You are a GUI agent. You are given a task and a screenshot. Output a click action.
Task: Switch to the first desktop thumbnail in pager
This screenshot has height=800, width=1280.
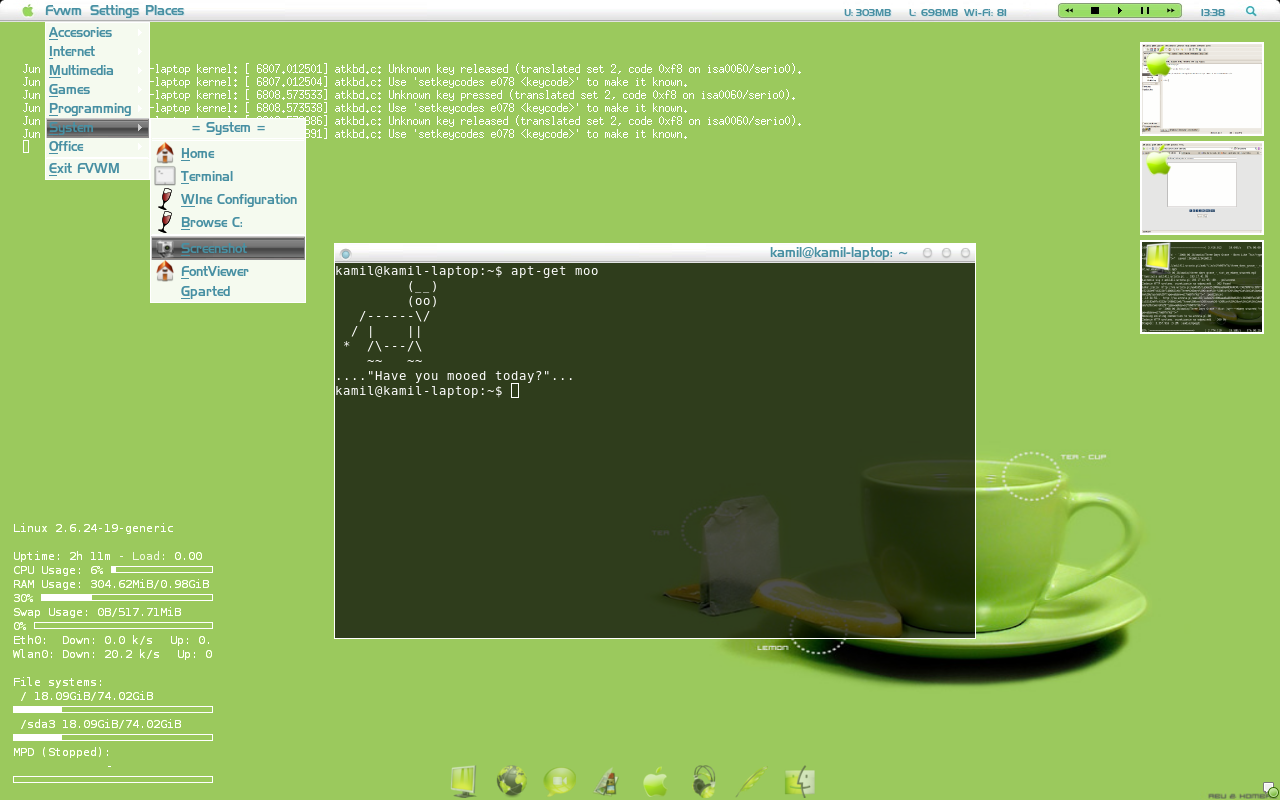click(1202, 89)
